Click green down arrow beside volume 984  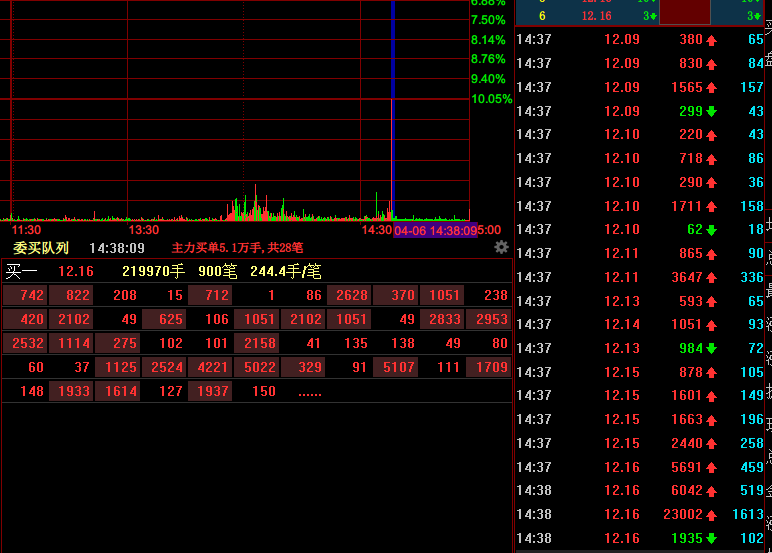click(x=711, y=348)
